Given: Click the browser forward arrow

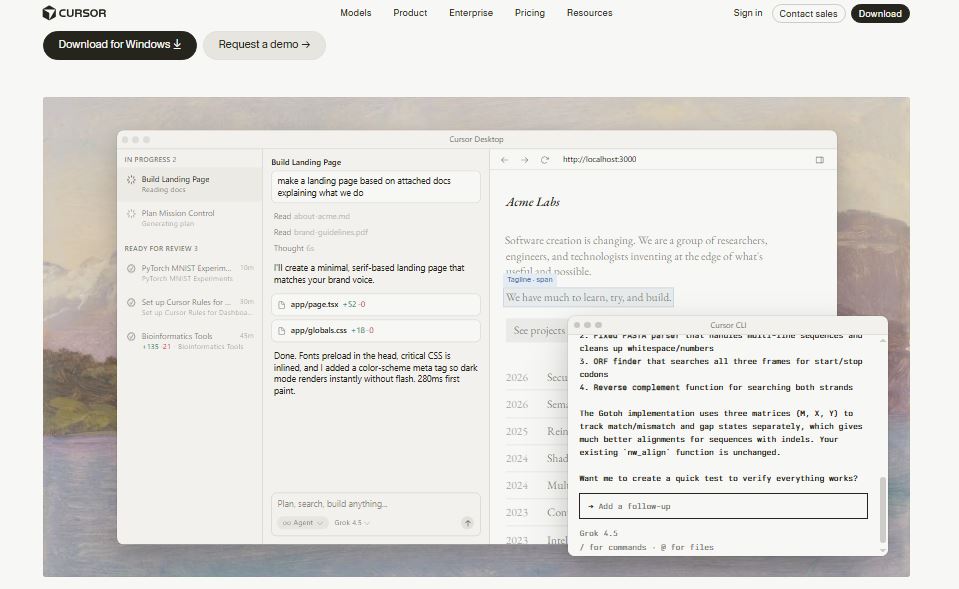Looking at the screenshot, I should click(x=524, y=160).
